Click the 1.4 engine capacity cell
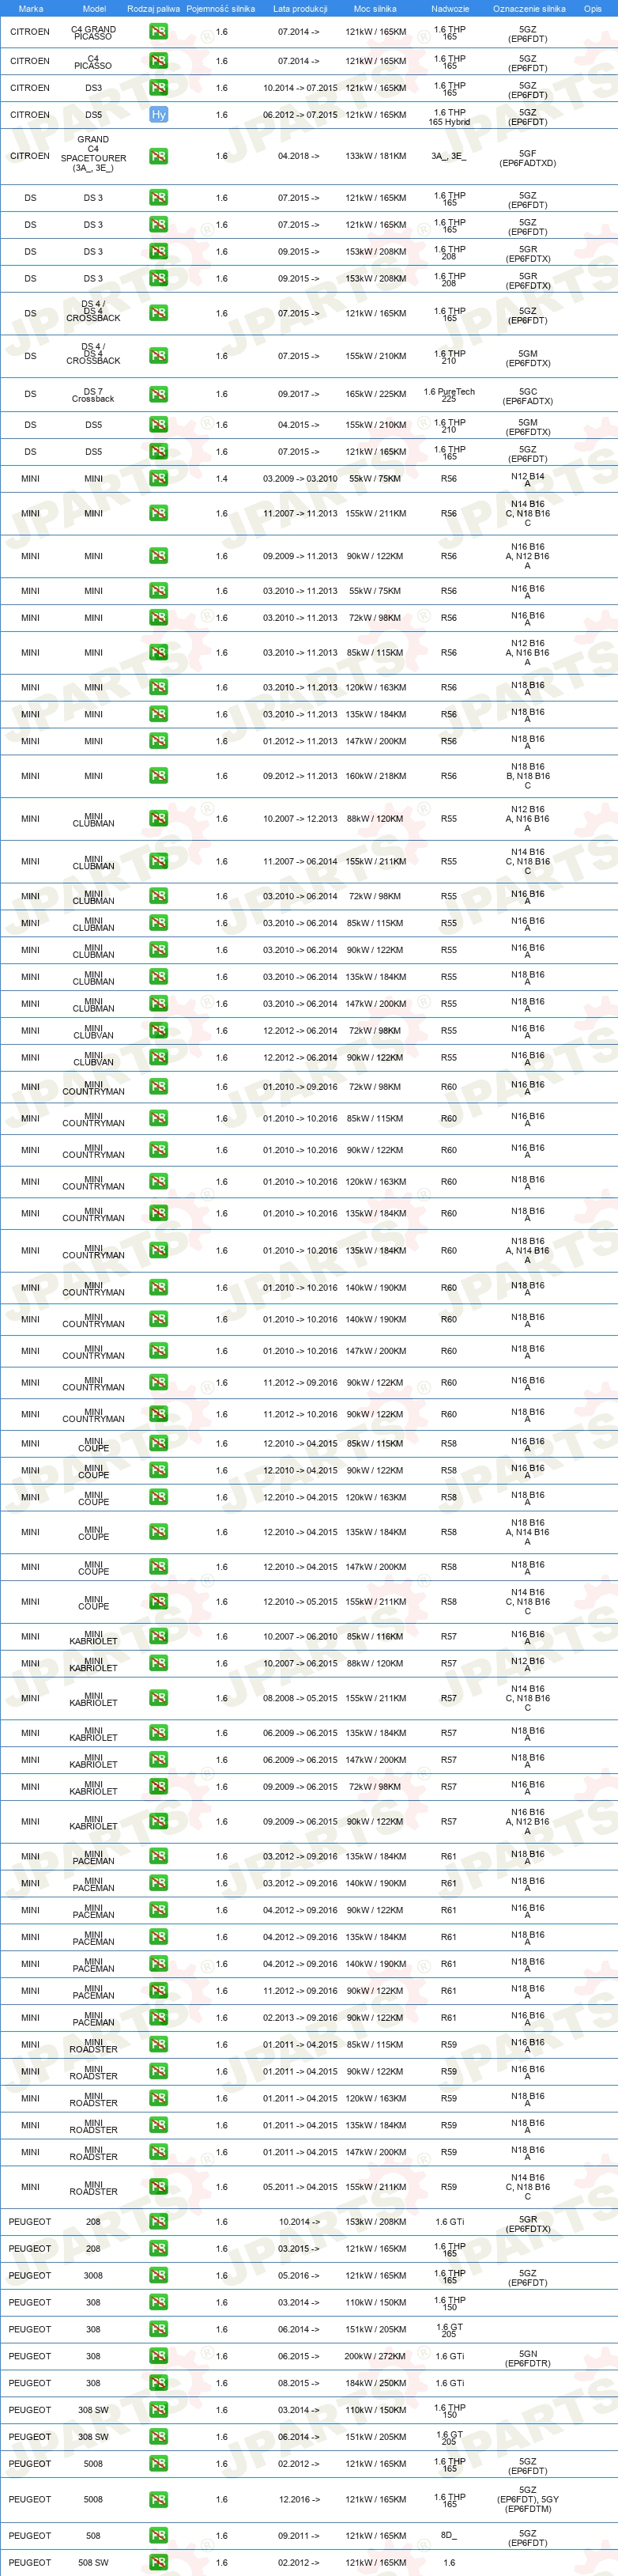This screenshot has width=618, height=2576. [221, 479]
